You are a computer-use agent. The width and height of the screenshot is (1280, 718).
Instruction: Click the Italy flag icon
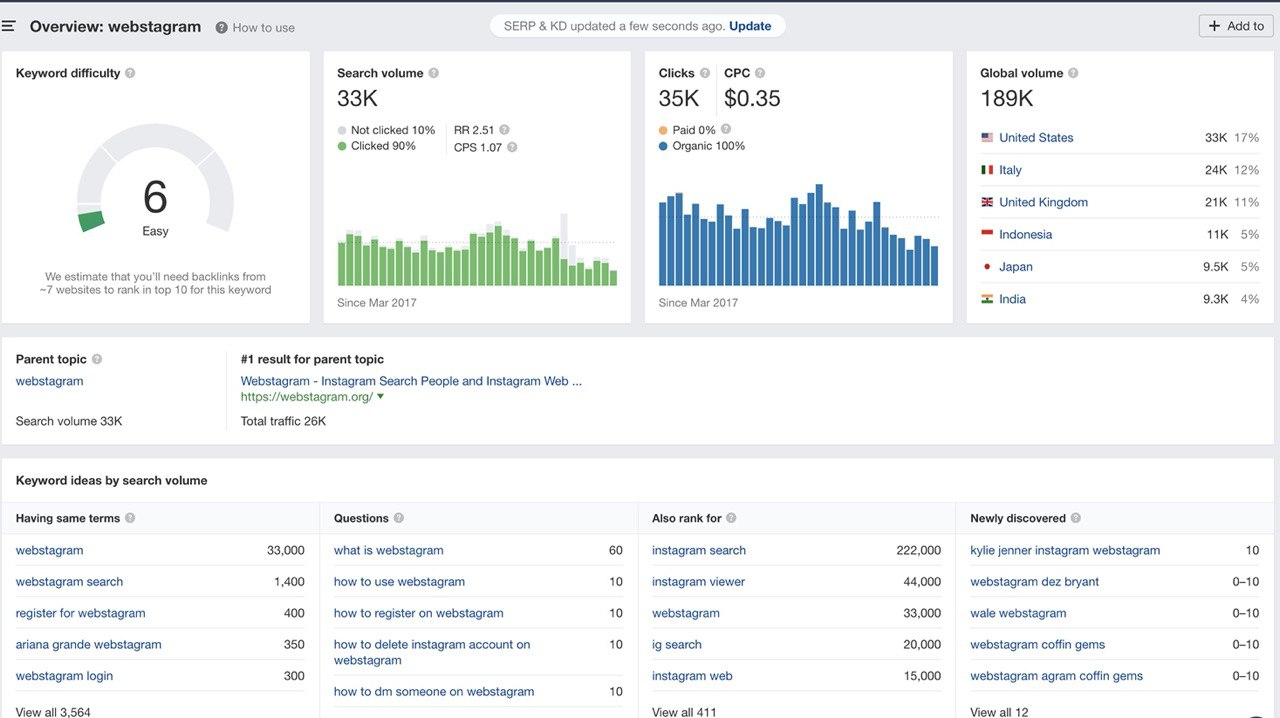pyautogui.click(x=987, y=170)
